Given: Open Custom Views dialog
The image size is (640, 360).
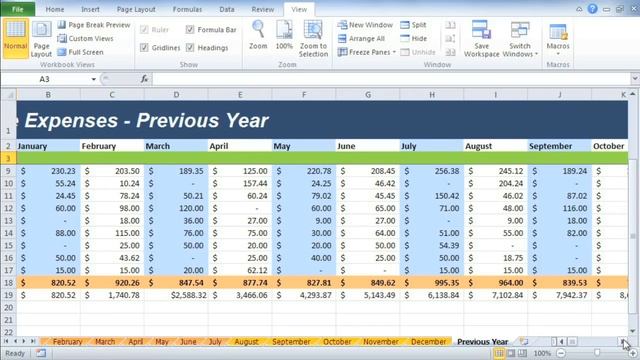Looking at the screenshot, I should [86, 38].
